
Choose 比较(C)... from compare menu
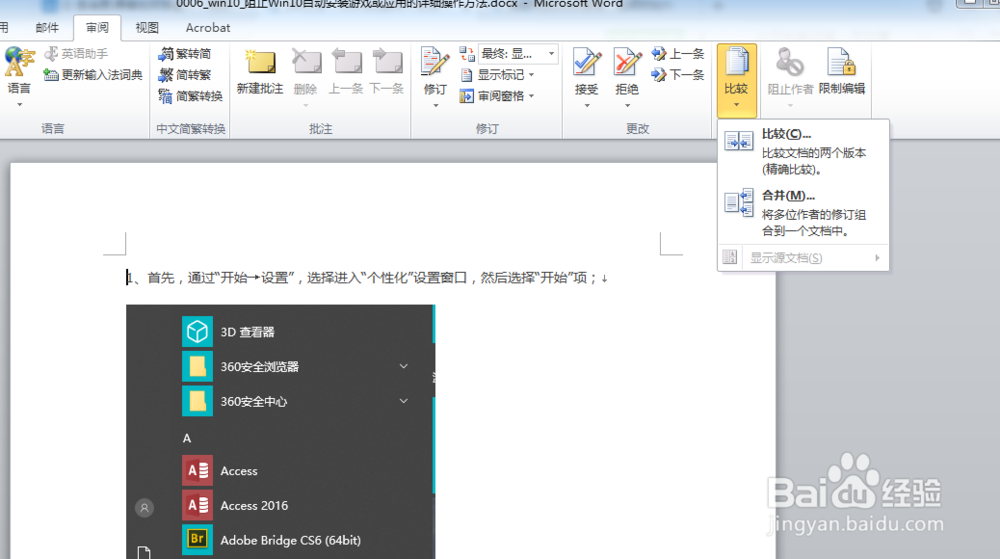click(803, 151)
